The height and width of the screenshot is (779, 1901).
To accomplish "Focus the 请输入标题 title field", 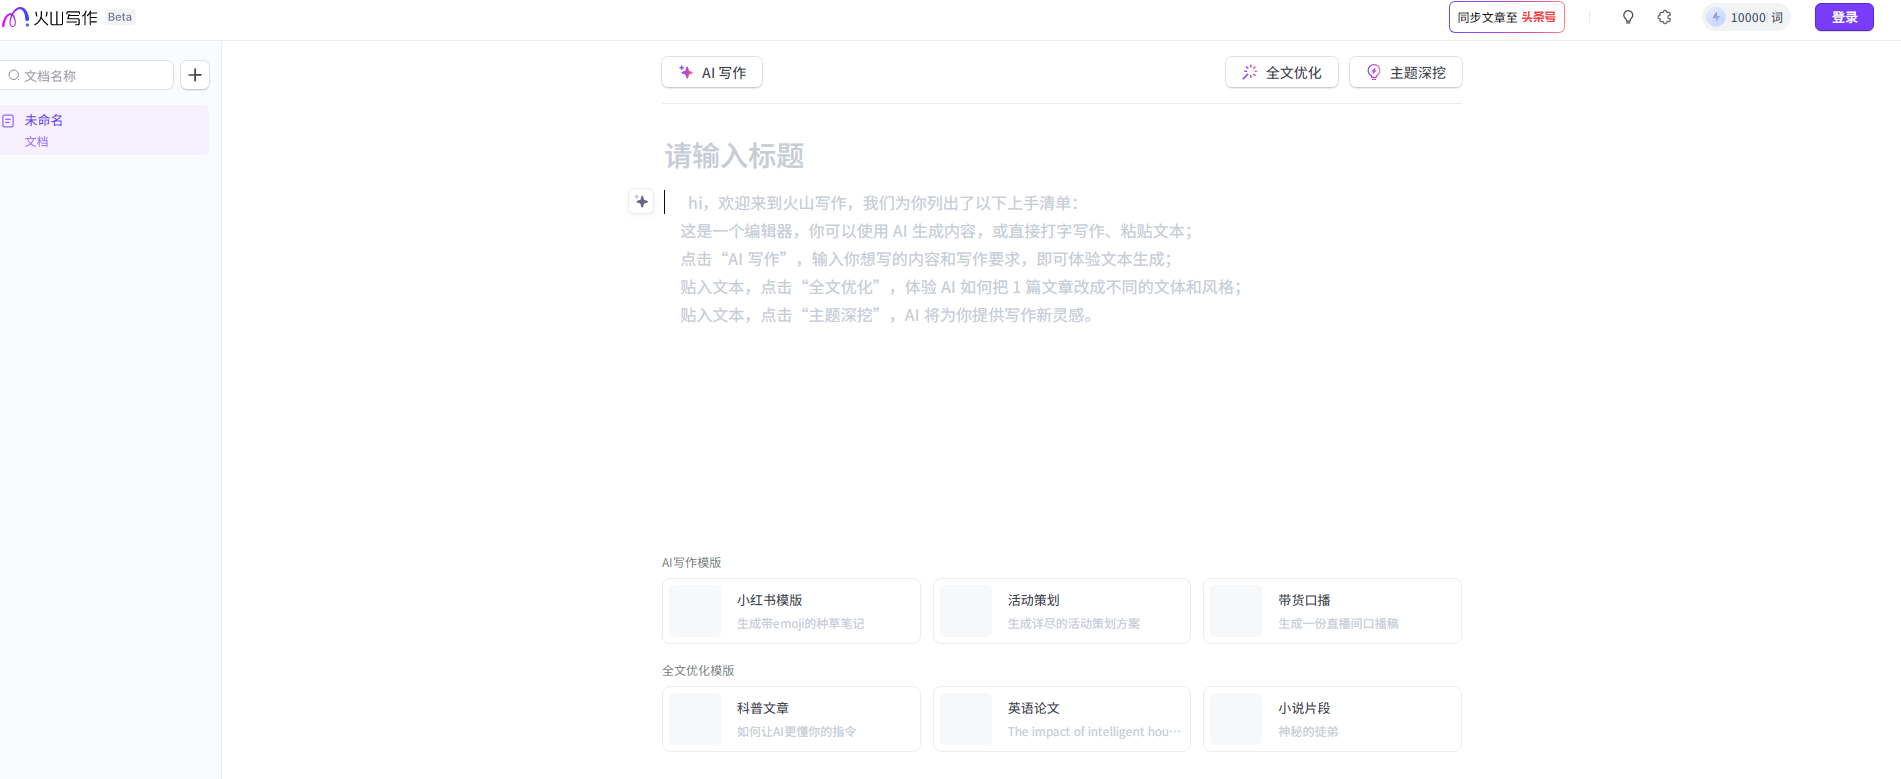I will click(x=900, y=156).
